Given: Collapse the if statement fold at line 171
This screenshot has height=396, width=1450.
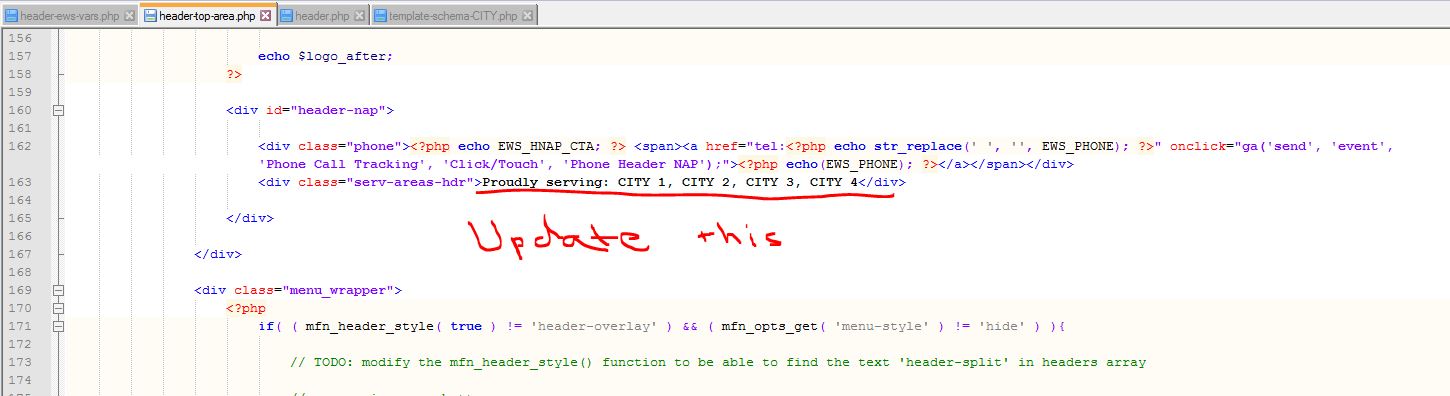Looking at the screenshot, I should click(x=58, y=326).
